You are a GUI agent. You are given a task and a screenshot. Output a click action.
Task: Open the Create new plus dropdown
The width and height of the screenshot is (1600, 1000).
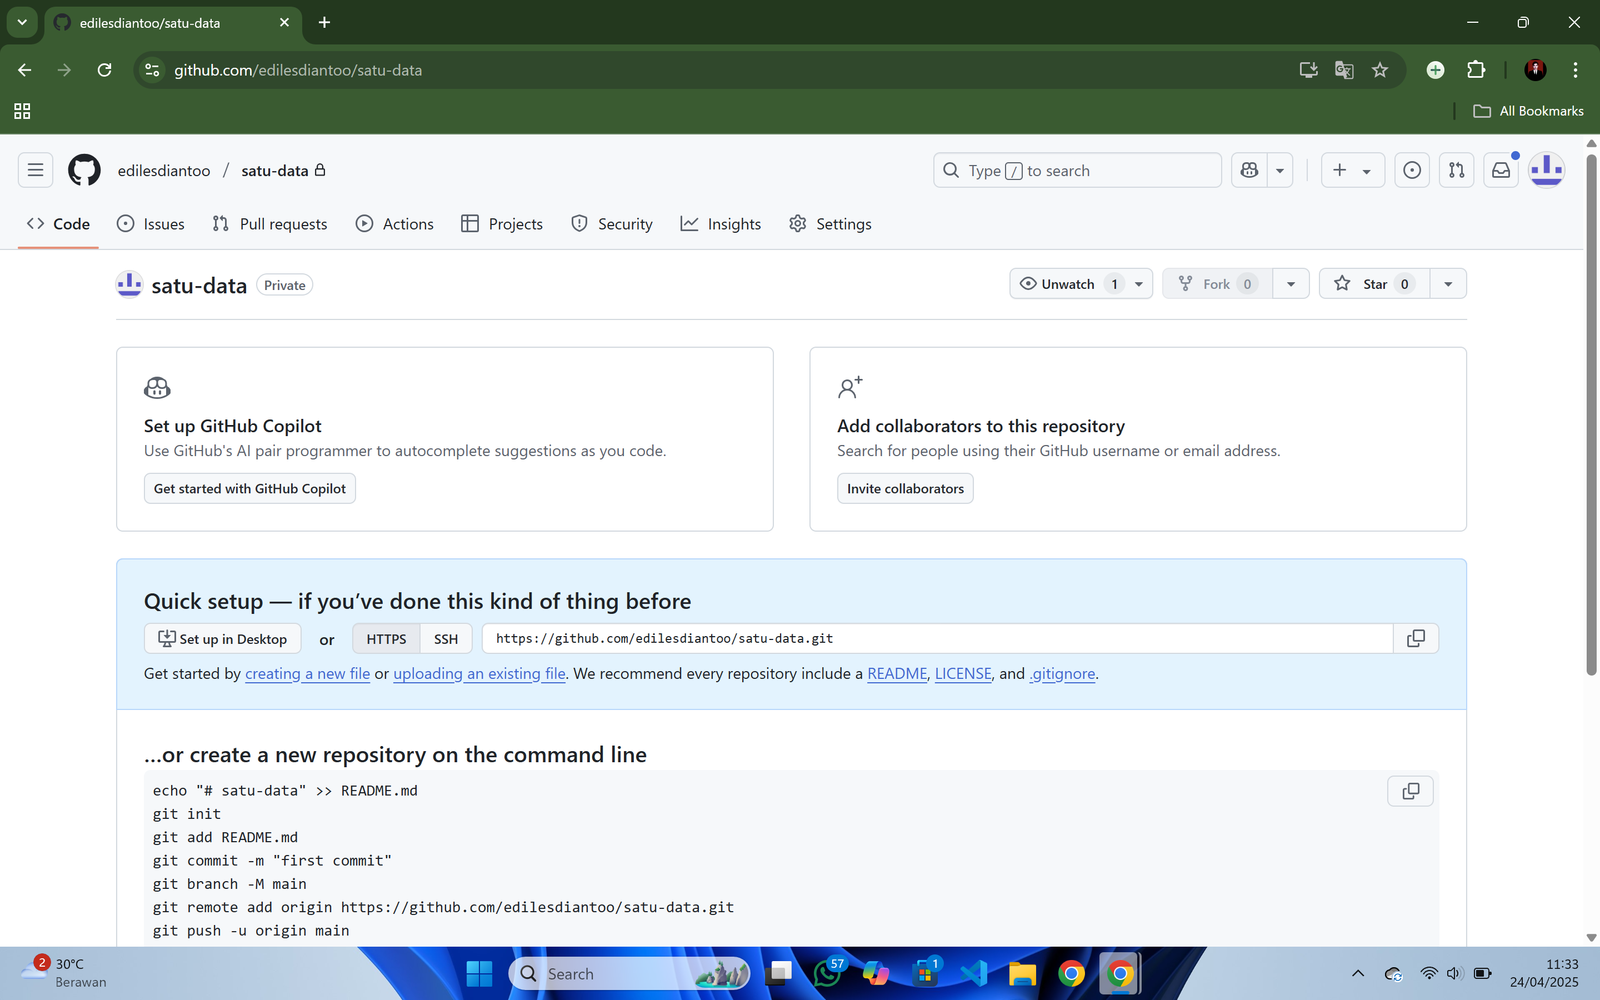1352,170
